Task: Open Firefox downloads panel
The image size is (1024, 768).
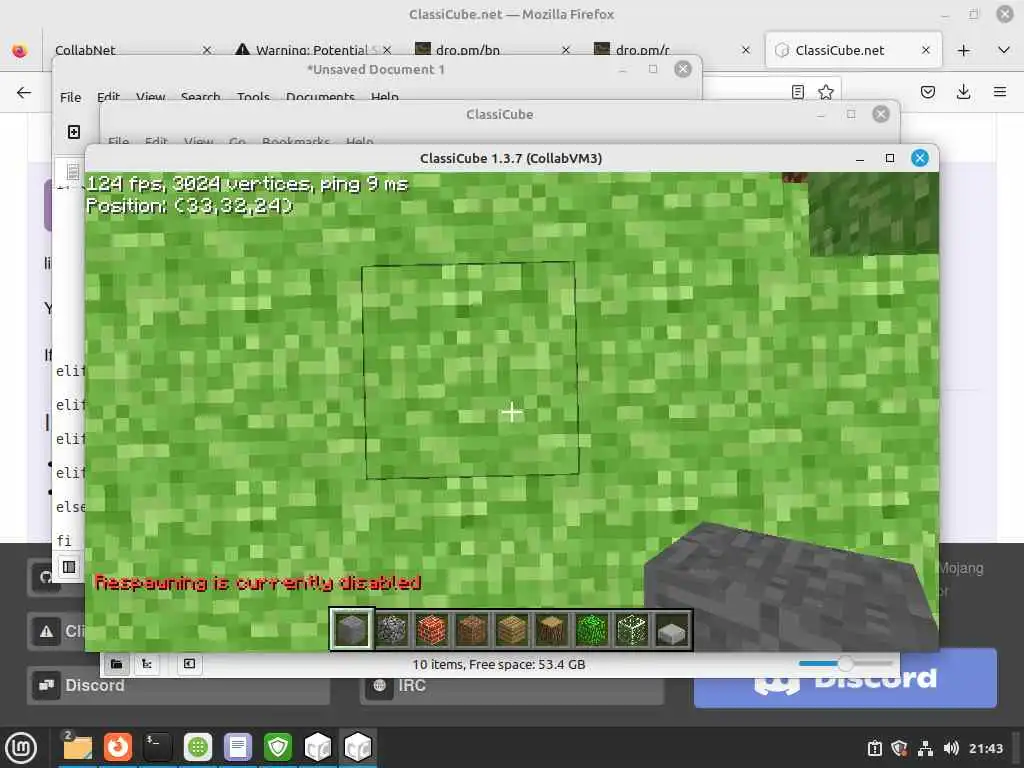Action: (963, 92)
